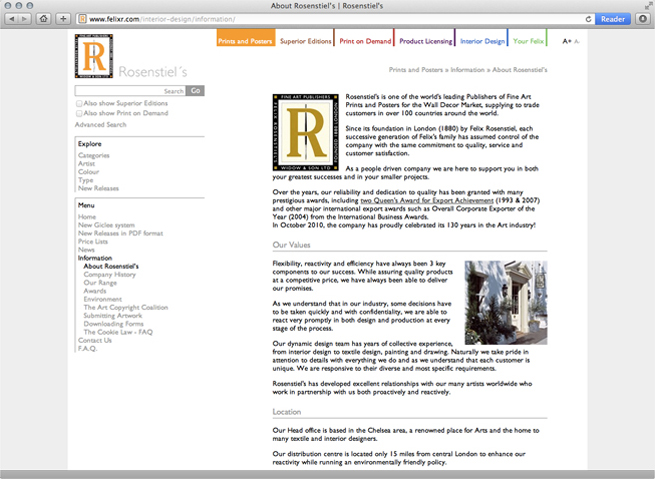Click Information in breadcrumb trail
Screen dimensions: 655x479
[x=467, y=70]
